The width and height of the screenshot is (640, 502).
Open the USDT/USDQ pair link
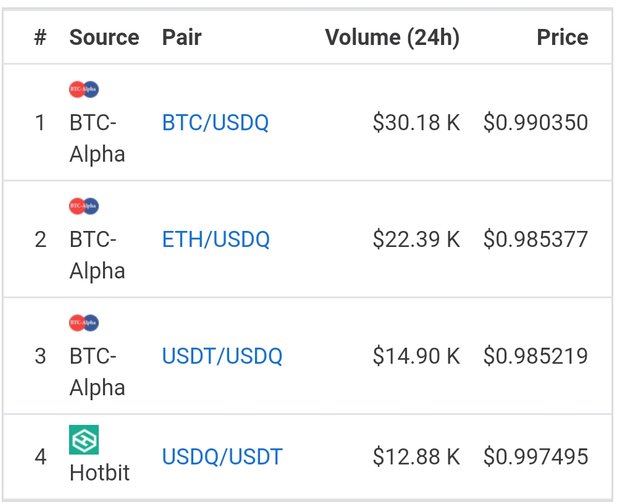click(x=222, y=356)
